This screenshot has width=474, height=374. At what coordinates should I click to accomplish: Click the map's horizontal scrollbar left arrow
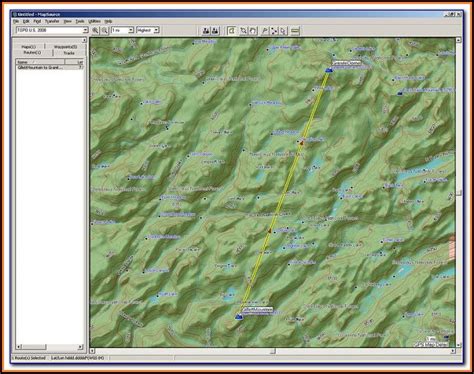[93, 351]
